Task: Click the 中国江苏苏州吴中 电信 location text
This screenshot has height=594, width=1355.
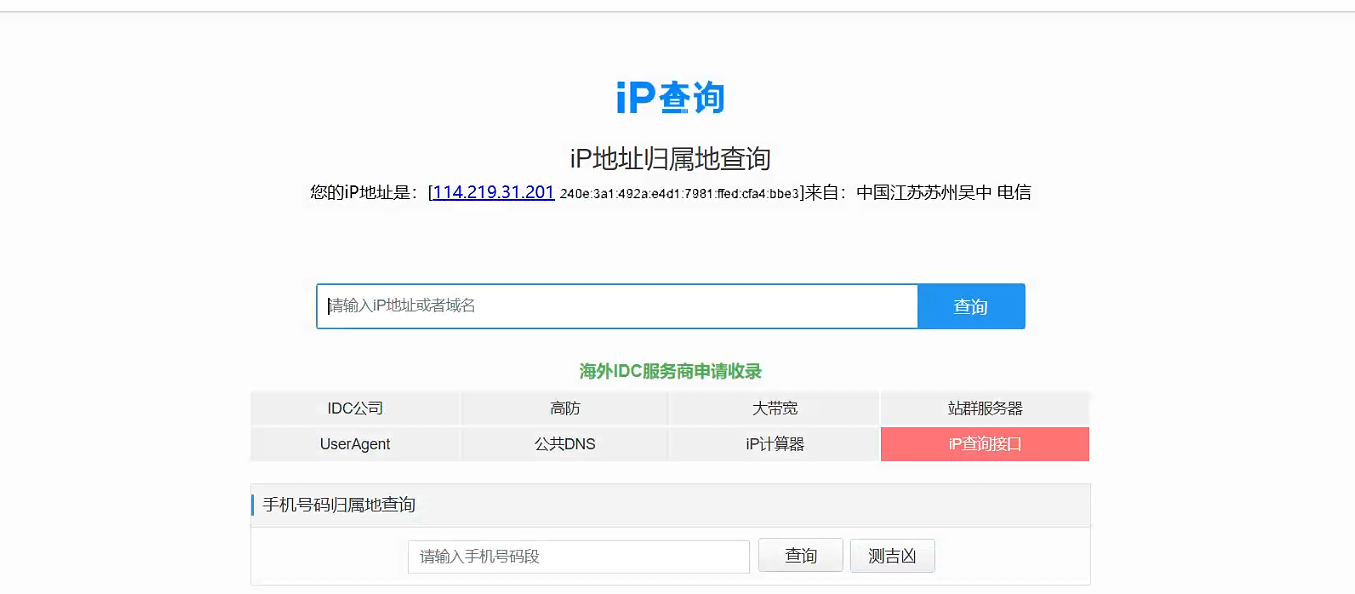Action: pyautogui.click(x=943, y=192)
